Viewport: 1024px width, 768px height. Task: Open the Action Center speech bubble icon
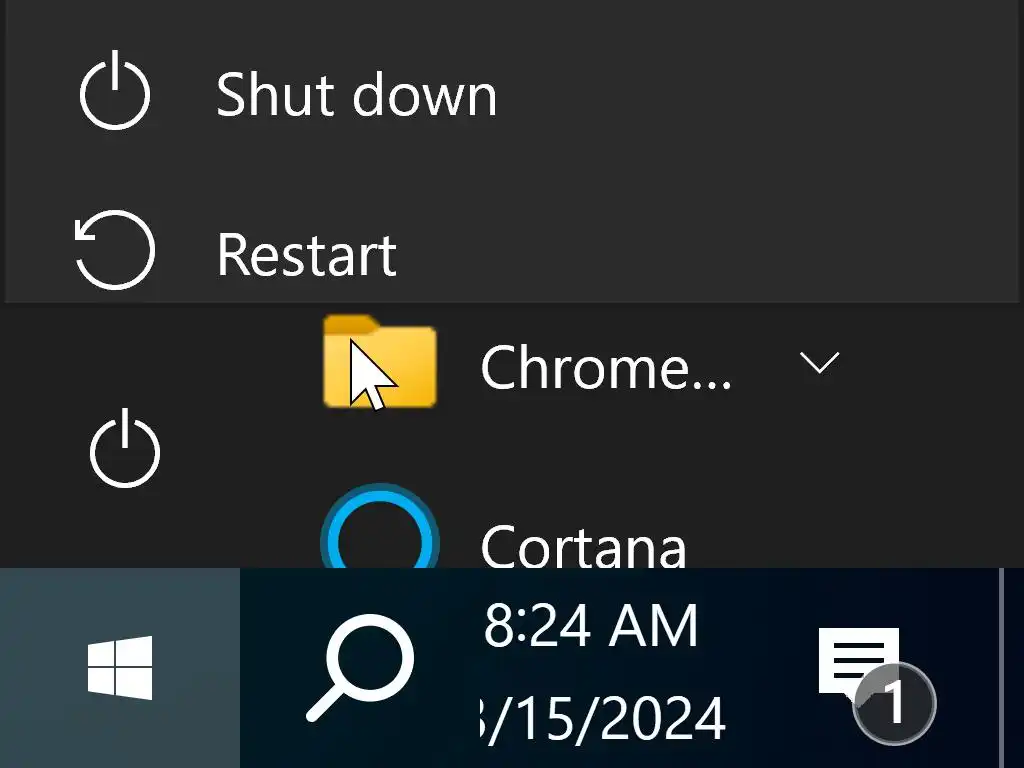click(x=858, y=660)
